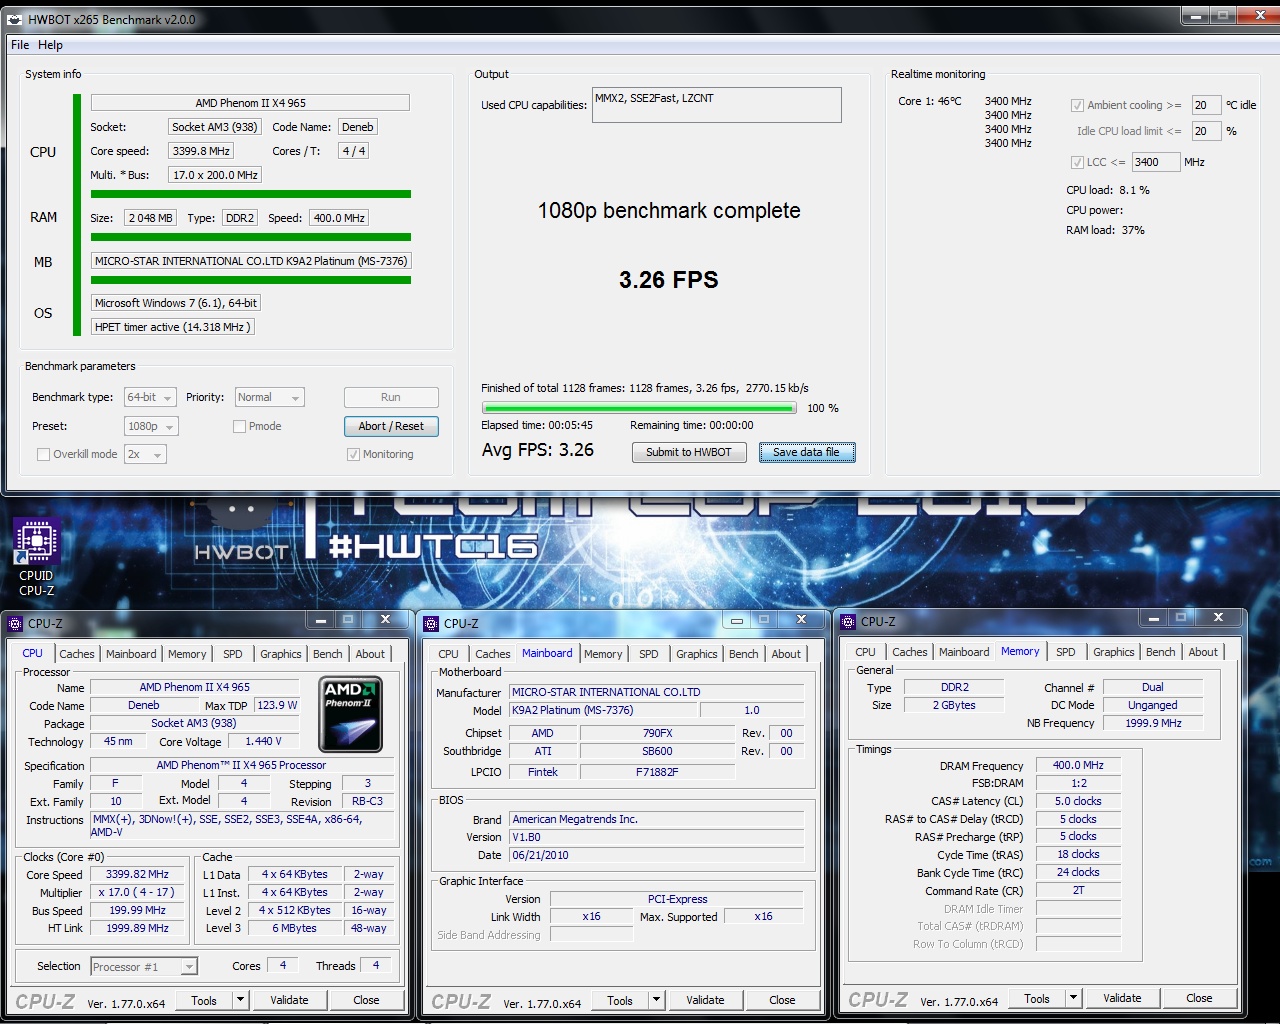Click the HPET timer active field

click(x=173, y=327)
